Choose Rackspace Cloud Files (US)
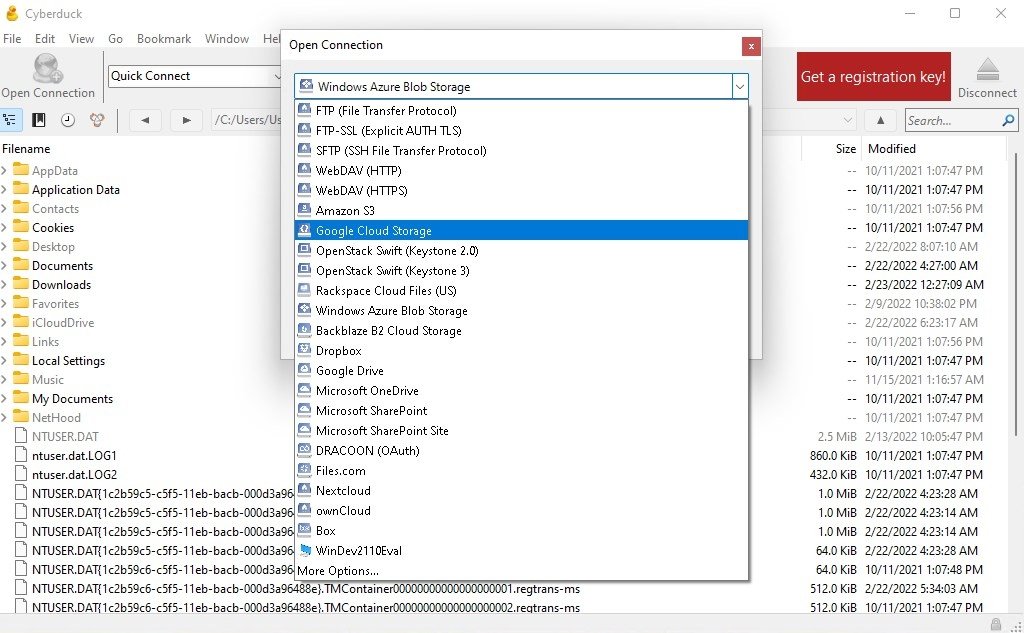Screen dimensions: 1024x633 521,290
